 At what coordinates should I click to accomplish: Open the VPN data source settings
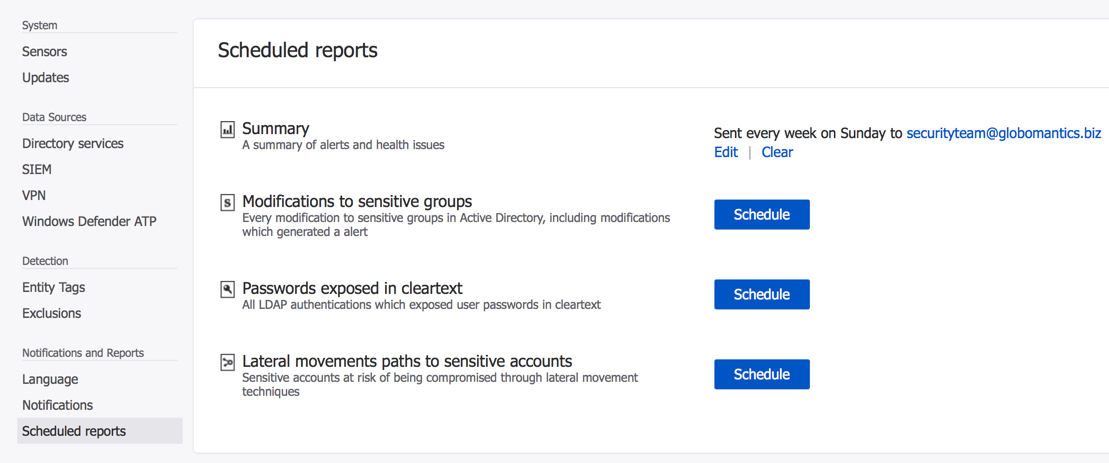tap(34, 195)
